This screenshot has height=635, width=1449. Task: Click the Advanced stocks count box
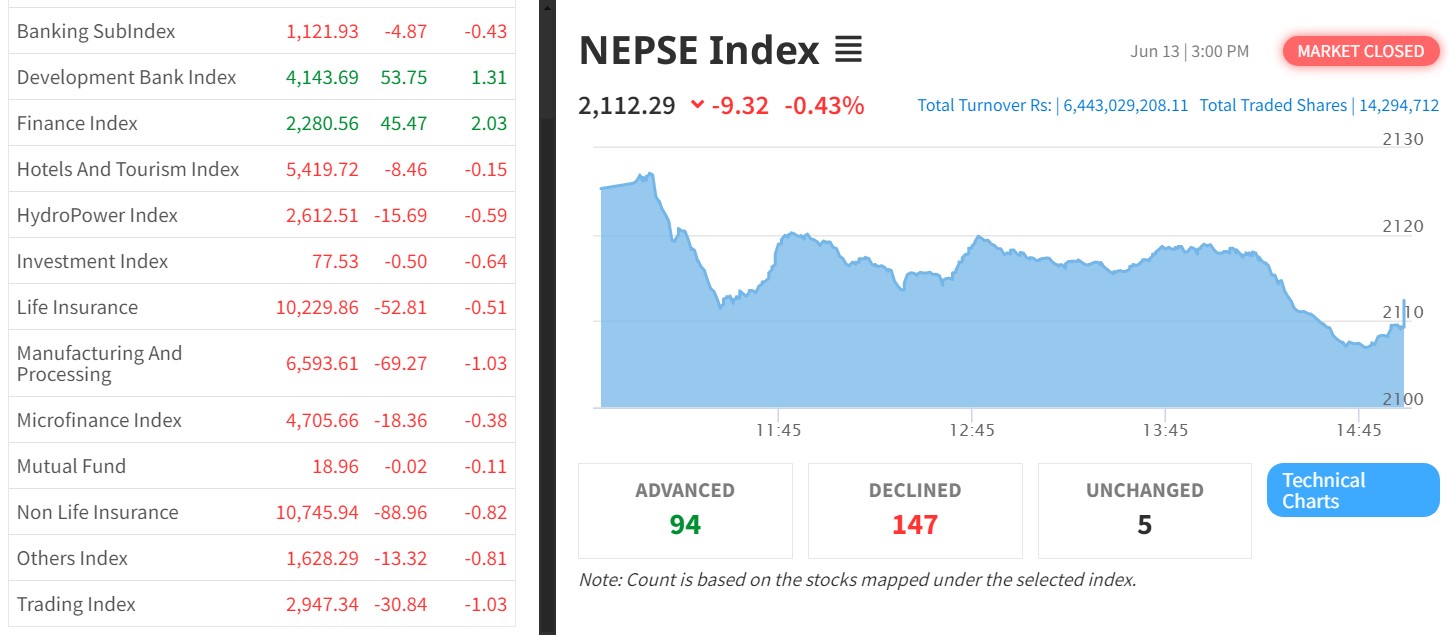(685, 510)
